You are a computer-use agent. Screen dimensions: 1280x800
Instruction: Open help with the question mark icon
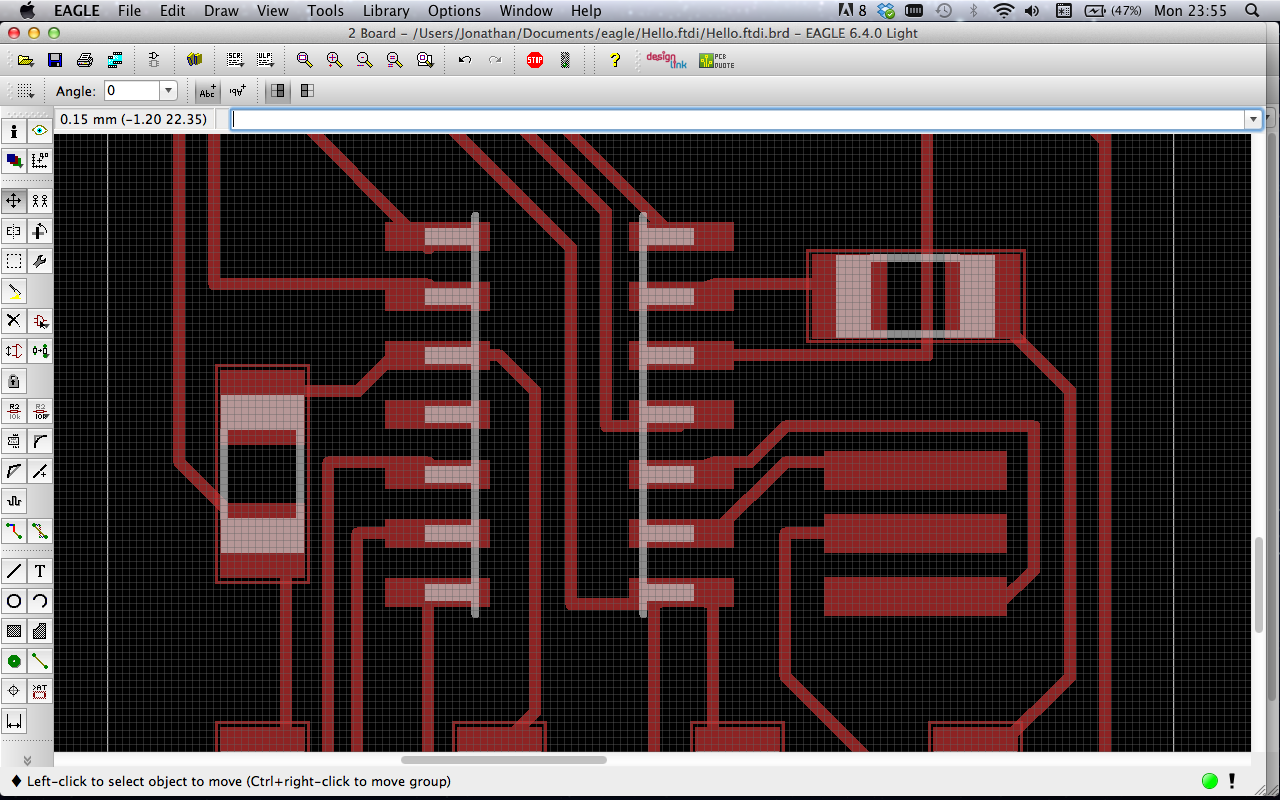615,60
